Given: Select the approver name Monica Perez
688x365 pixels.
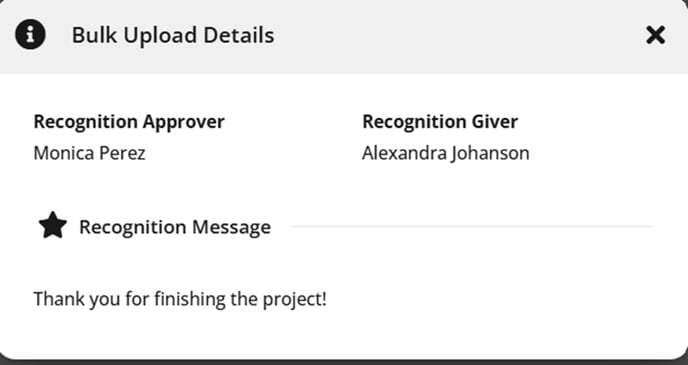Looking at the screenshot, I should [x=90, y=153].
